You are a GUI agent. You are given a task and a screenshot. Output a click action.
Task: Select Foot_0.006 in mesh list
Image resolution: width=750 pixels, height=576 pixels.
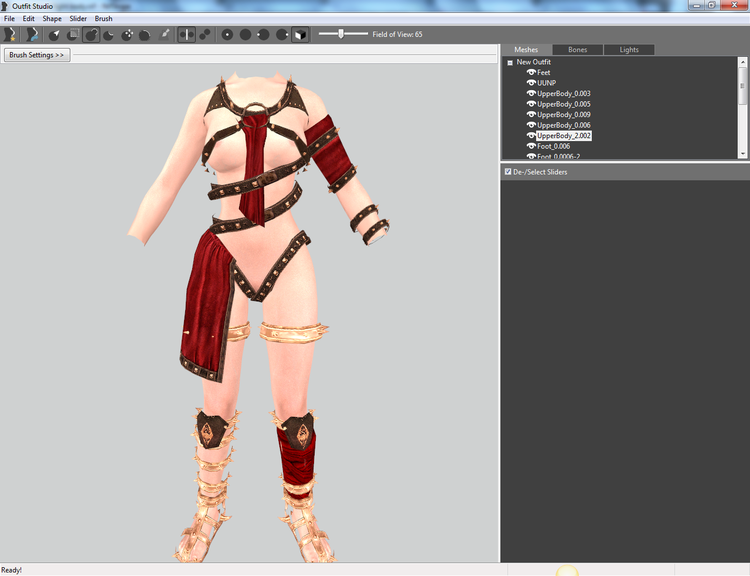coord(553,146)
